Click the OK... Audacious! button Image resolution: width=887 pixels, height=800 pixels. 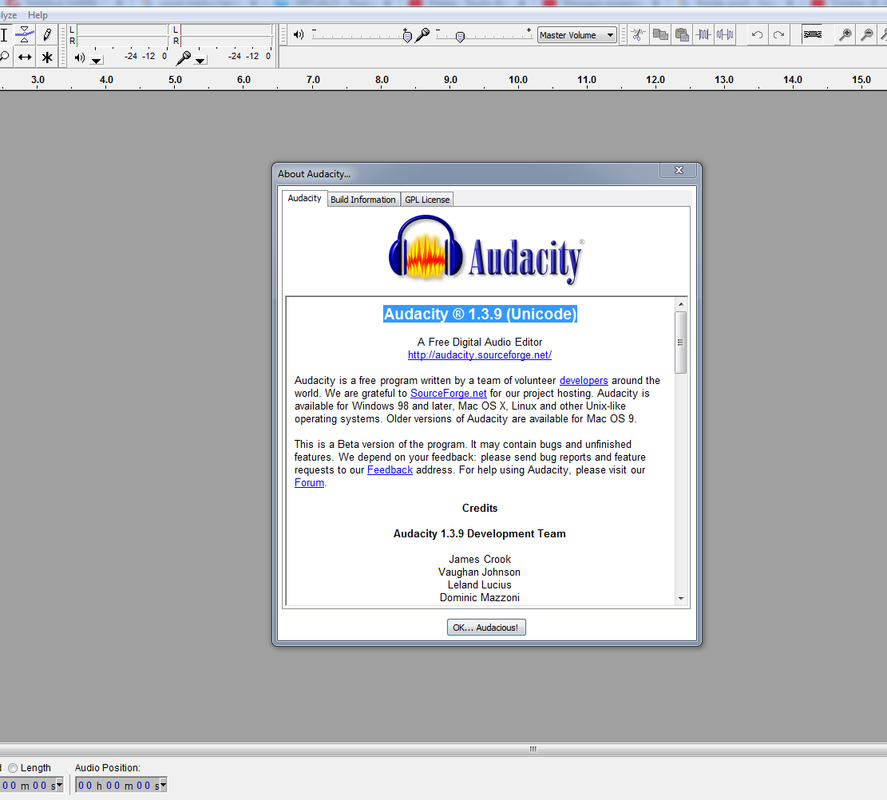486,627
